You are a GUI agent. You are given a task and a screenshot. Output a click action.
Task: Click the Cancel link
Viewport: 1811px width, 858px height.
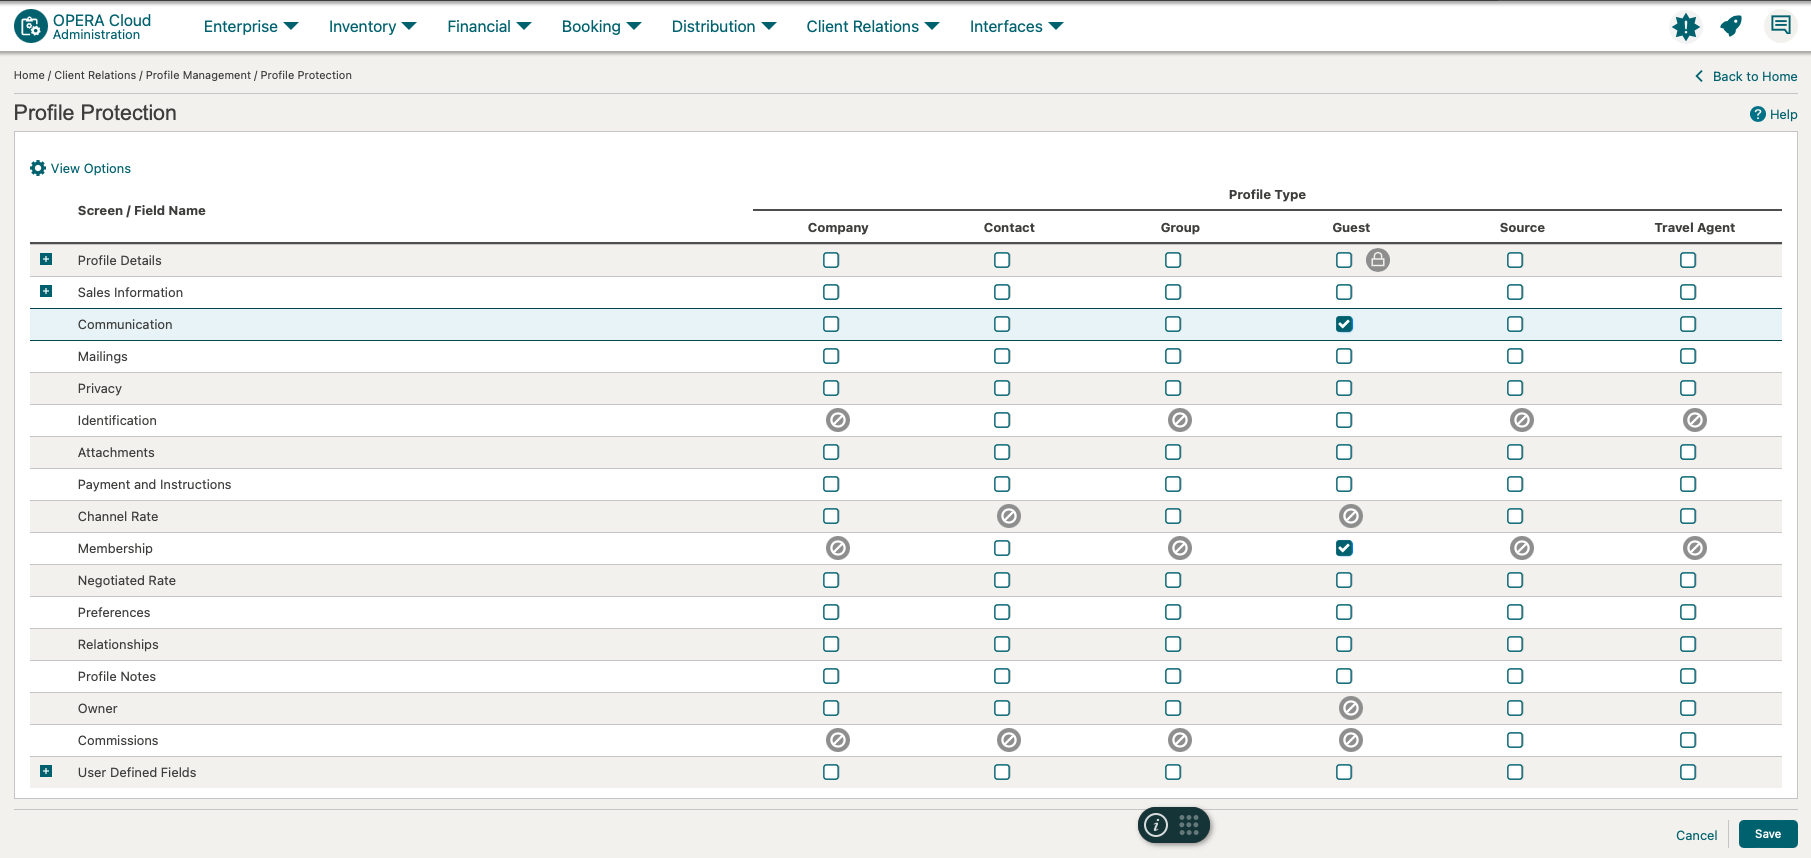point(1696,835)
